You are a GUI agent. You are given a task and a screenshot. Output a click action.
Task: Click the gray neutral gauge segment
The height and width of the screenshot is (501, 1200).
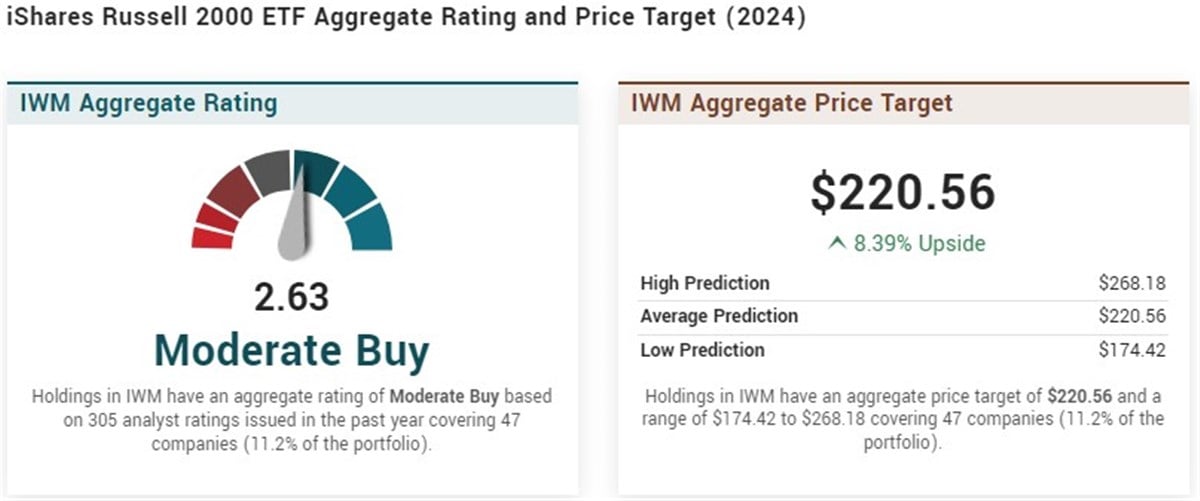click(268, 170)
